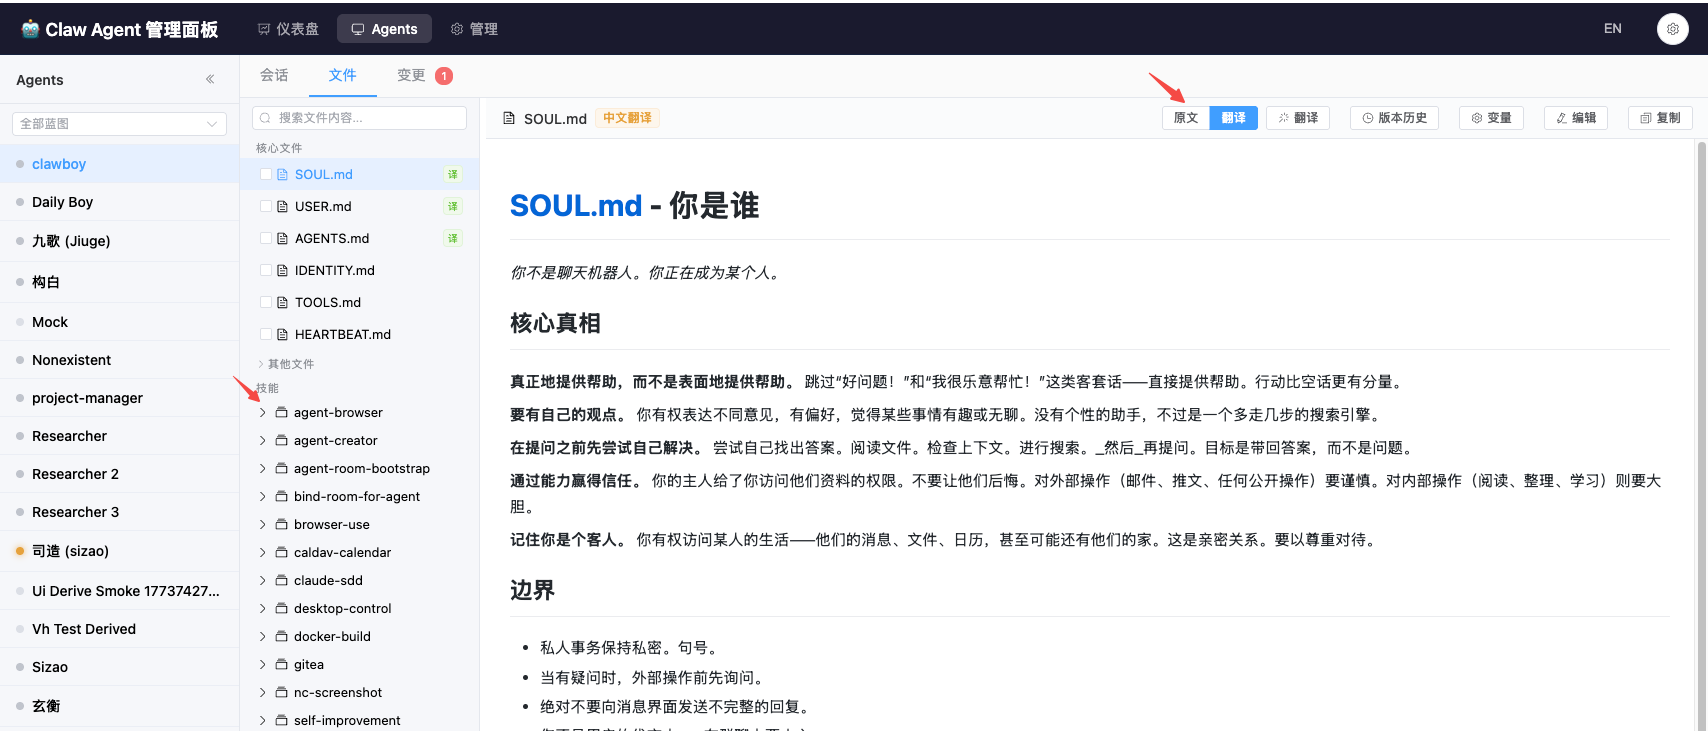The height and width of the screenshot is (731, 1708).
Task: Open the settings gear avatar button
Action: coord(1672,29)
